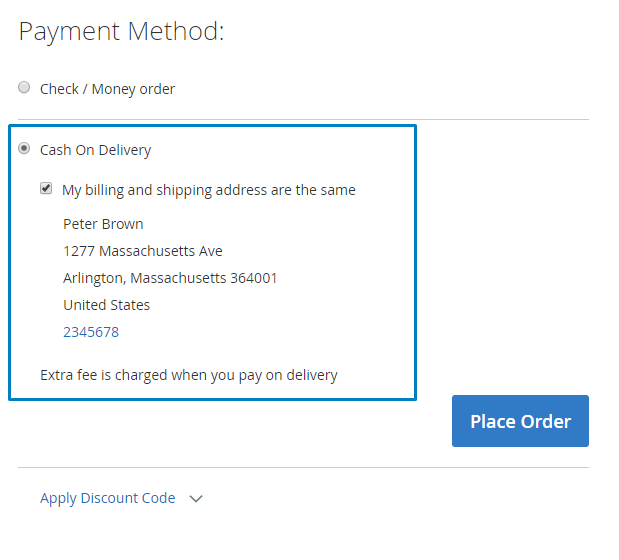Toggle the billing and shipping same checkbox
The image size is (619, 560).
click(46, 188)
